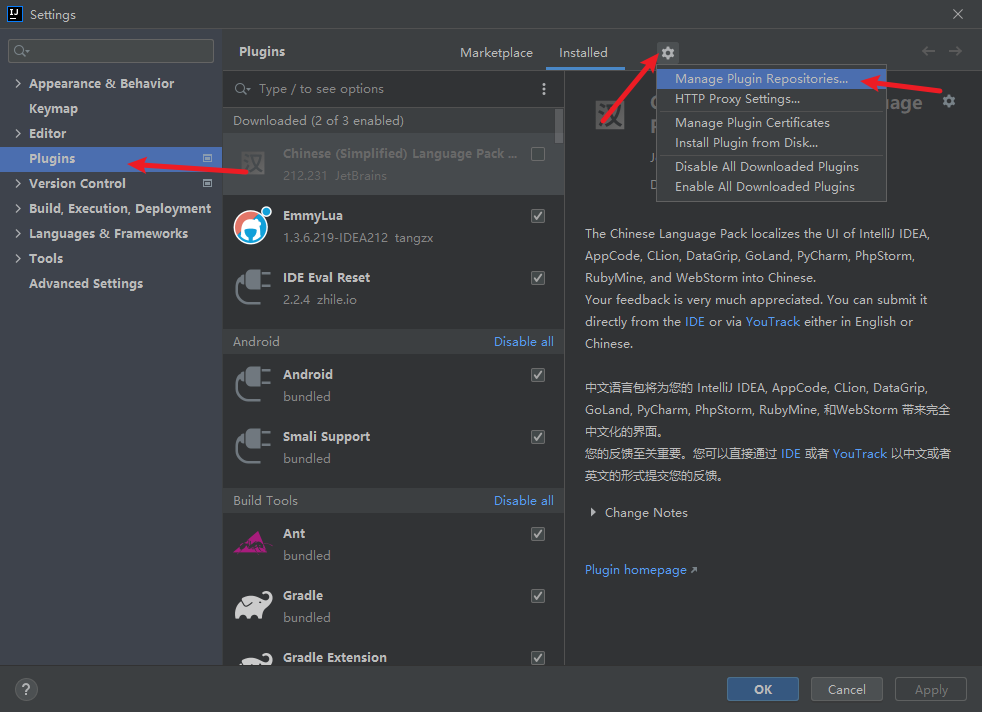This screenshot has height=712, width=982.
Task: Click the Apply button
Action: coord(931,689)
